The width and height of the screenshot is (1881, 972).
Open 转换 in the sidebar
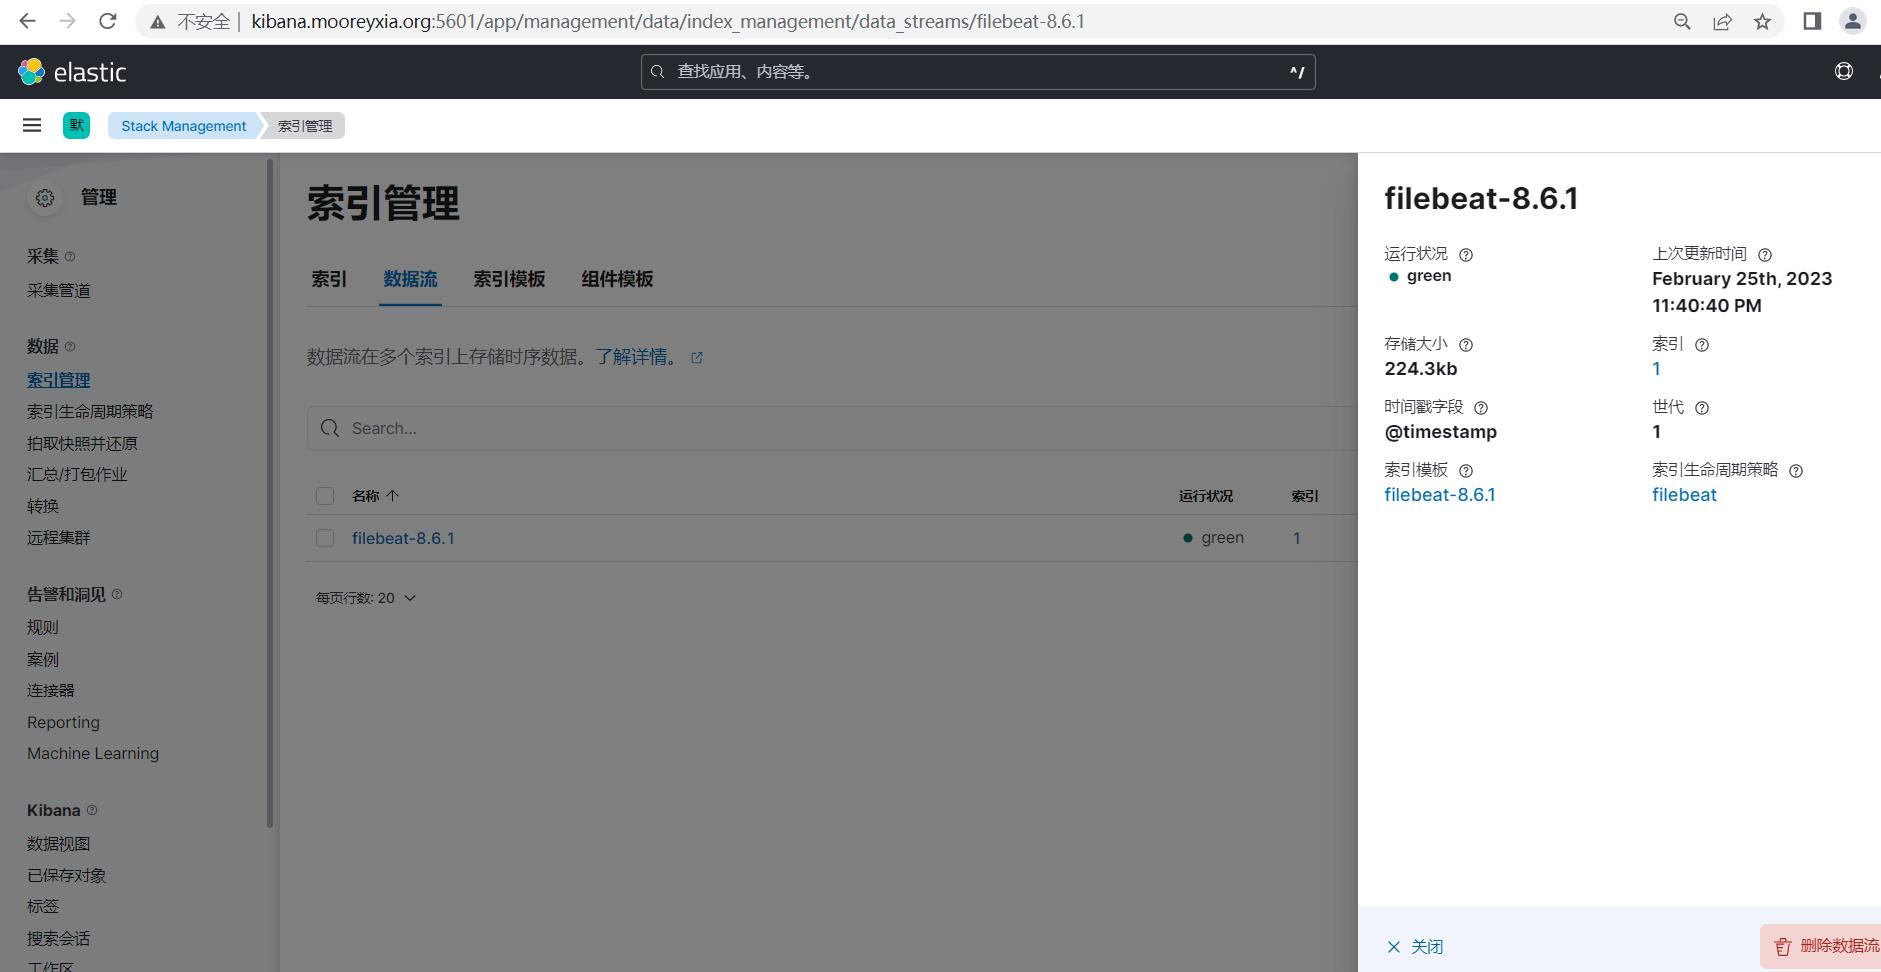coord(43,506)
